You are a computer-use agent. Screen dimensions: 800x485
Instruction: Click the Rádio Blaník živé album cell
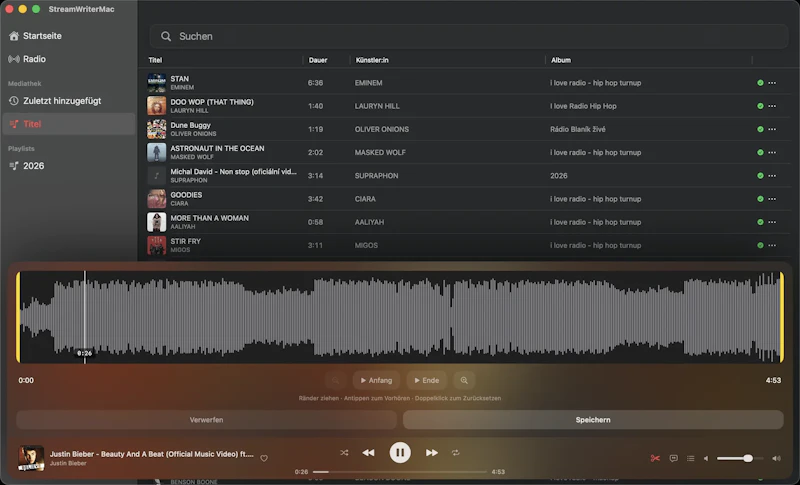(x=578, y=129)
